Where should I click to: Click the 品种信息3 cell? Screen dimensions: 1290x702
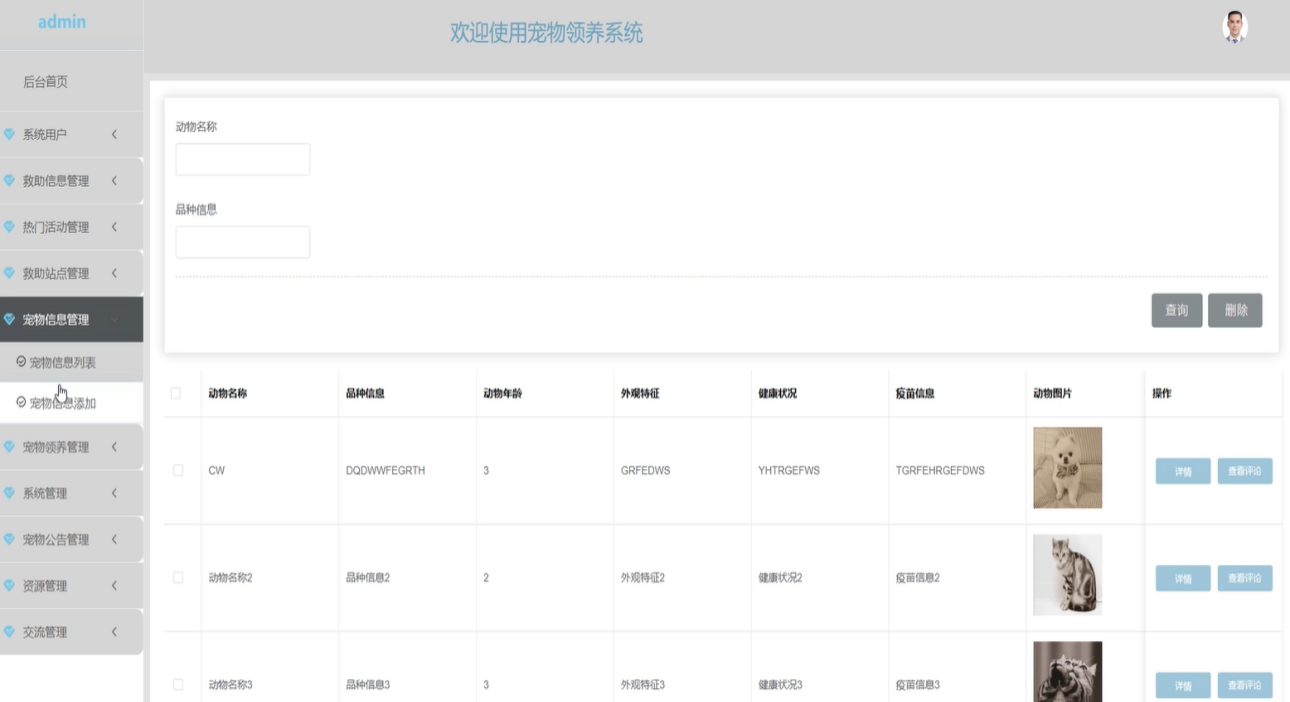pyautogui.click(x=367, y=685)
